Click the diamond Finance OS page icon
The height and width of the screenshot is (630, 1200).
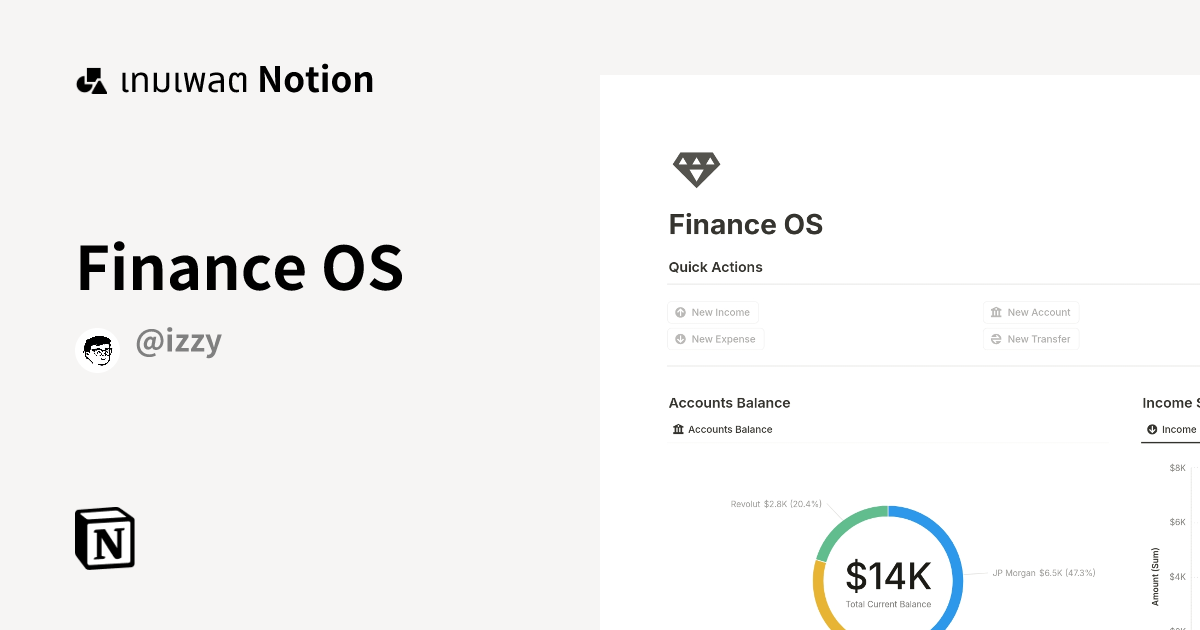(x=696, y=168)
